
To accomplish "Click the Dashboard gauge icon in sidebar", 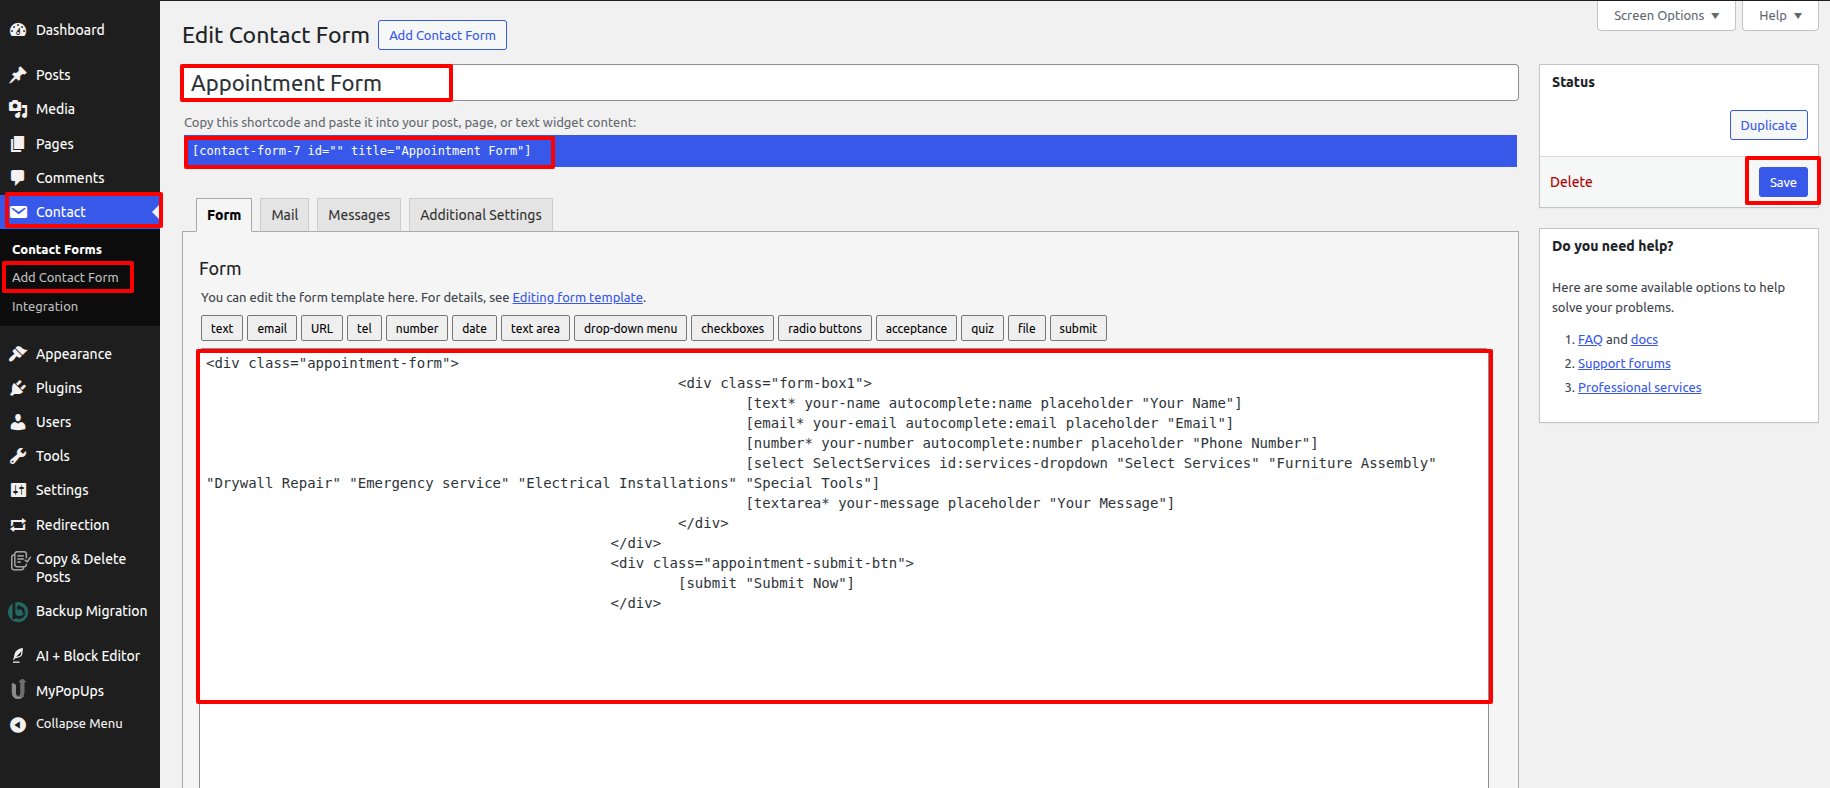I will click(x=18, y=30).
